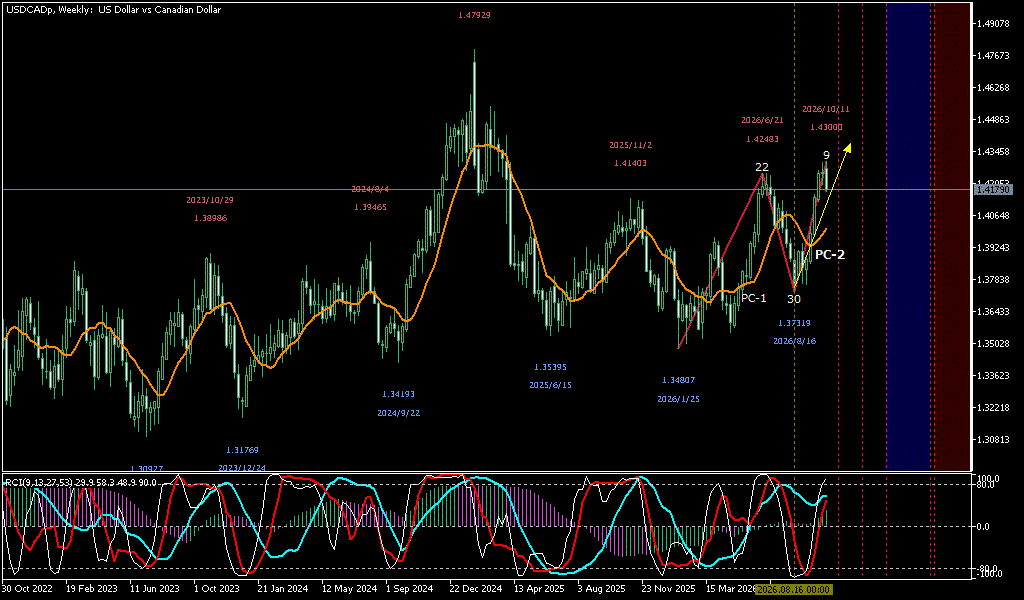Click 11 Jun 2023 on time axis
This screenshot has width=1024, height=600.
tap(154, 588)
